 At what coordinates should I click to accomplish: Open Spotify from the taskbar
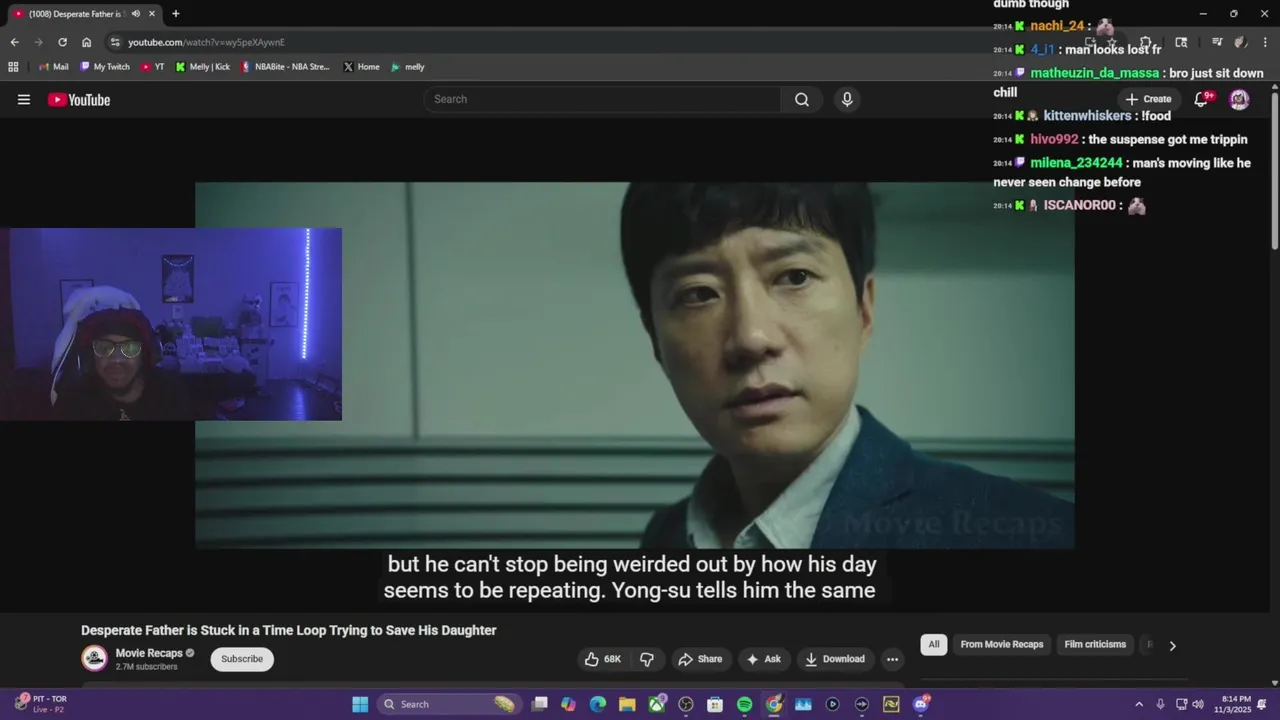point(744,704)
